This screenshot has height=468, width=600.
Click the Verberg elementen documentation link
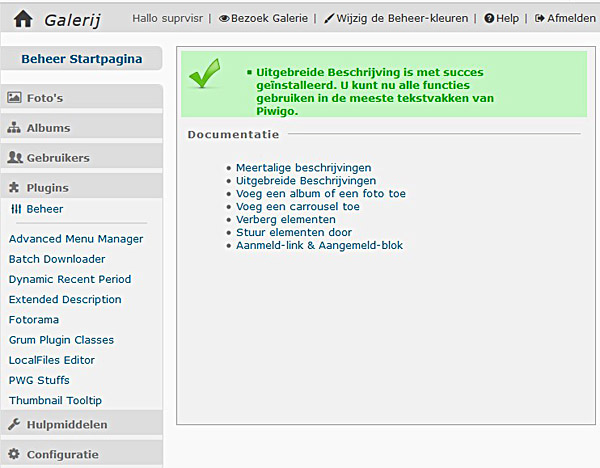pyautogui.click(x=286, y=220)
